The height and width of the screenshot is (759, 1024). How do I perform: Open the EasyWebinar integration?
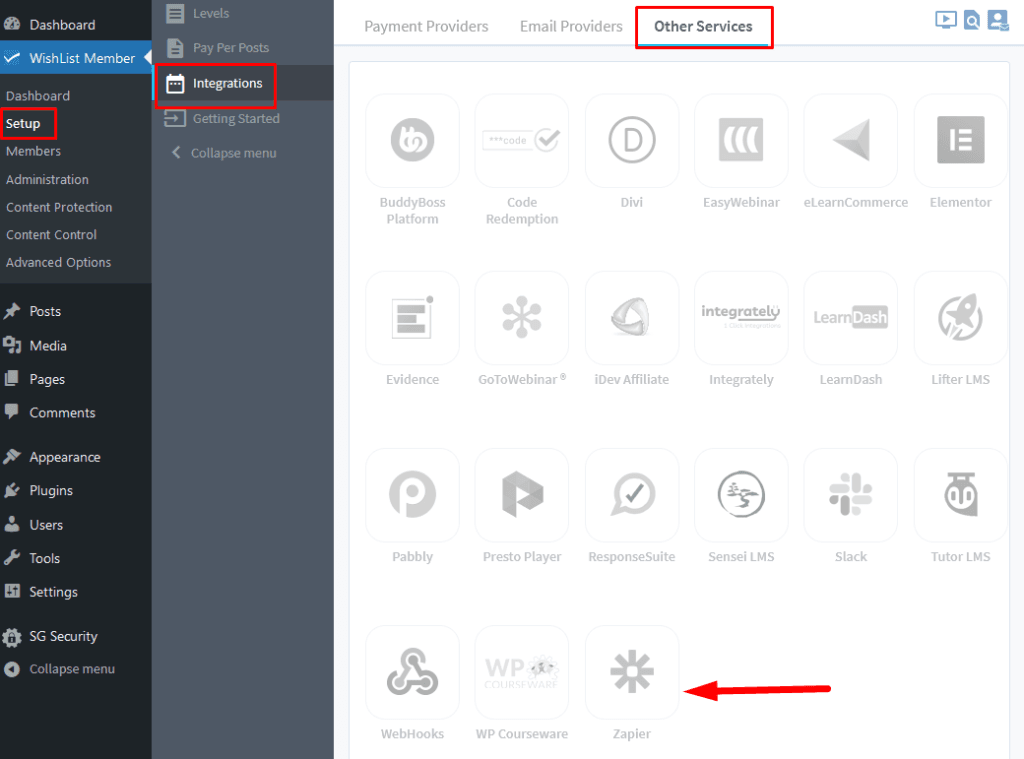click(741, 140)
